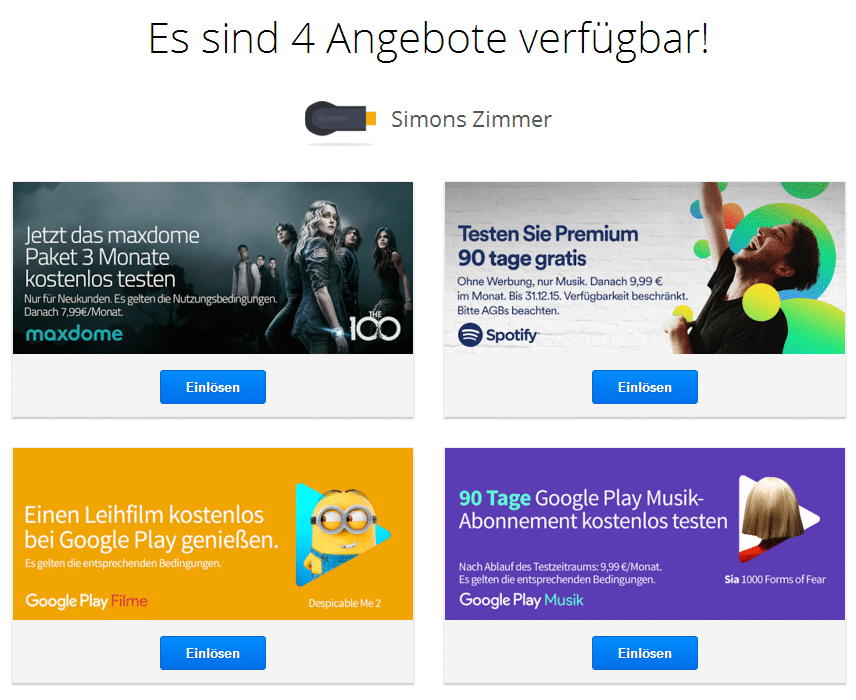856x700 pixels.
Task: Open the purple Play Musik banner
Action: click(x=645, y=534)
